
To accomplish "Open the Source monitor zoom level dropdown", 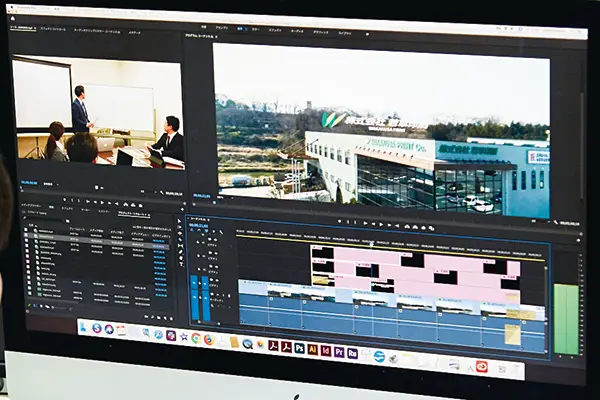I will [50, 184].
